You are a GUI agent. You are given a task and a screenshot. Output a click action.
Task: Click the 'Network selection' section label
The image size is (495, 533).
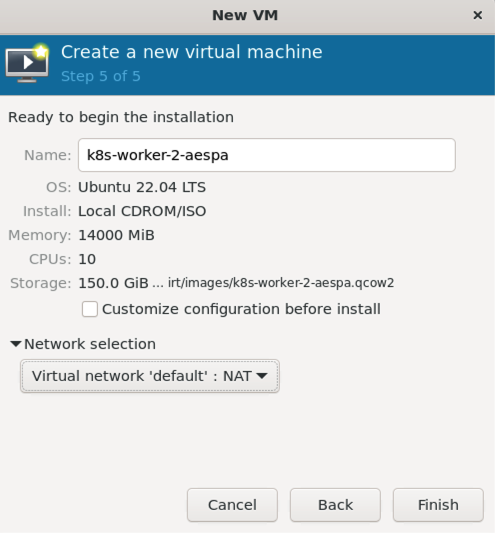coord(90,344)
